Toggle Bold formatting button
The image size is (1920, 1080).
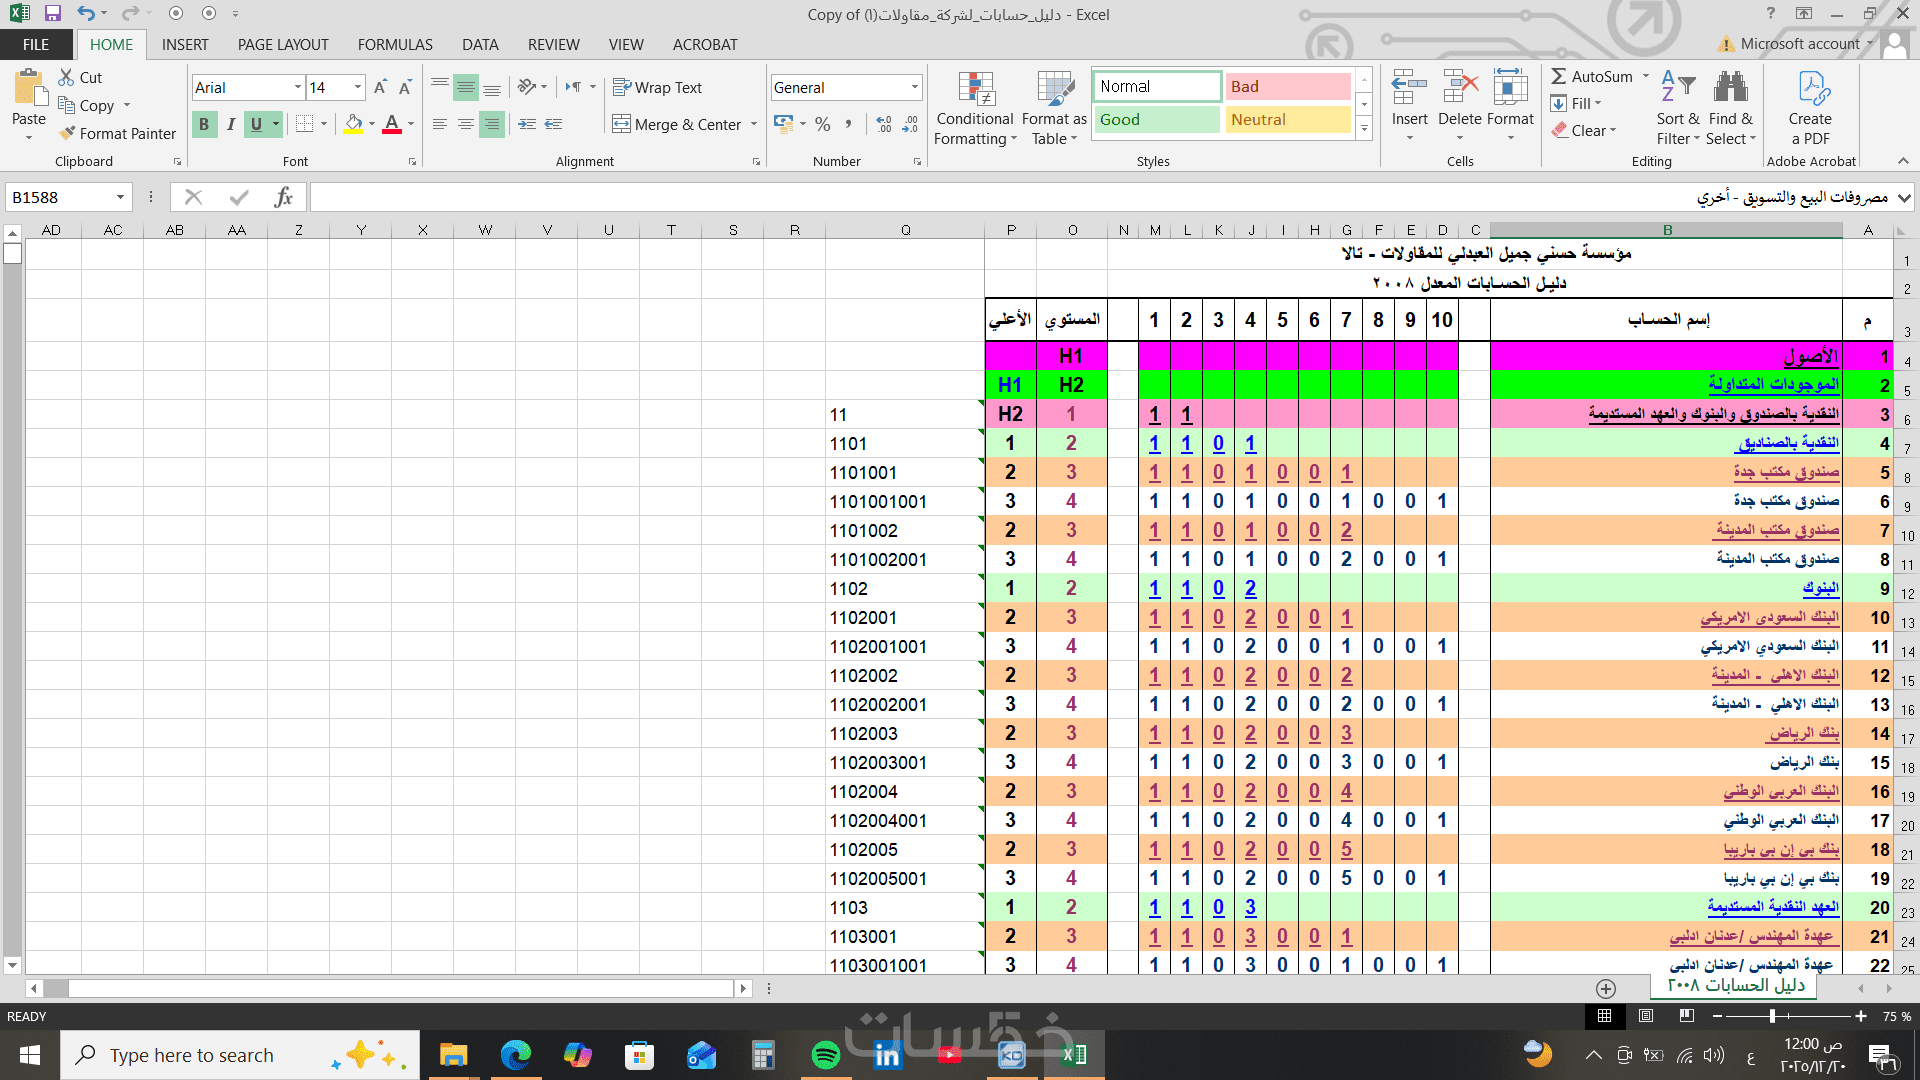tap(204, 124)
